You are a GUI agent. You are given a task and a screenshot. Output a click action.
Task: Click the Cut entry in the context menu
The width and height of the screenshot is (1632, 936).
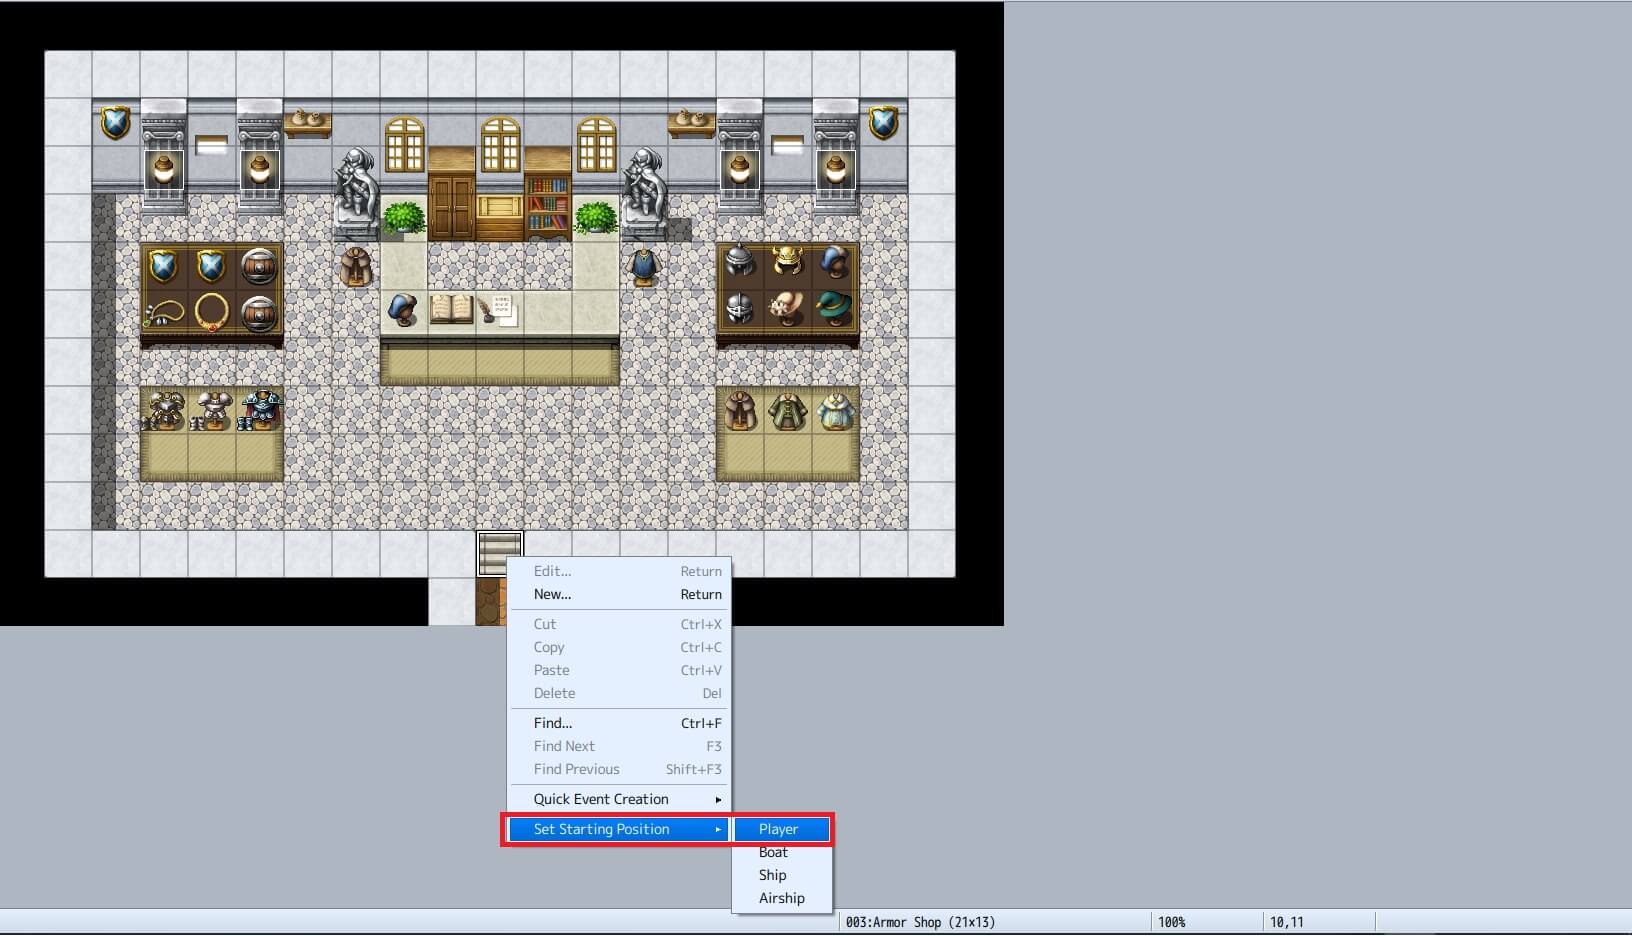click(619, 624)
